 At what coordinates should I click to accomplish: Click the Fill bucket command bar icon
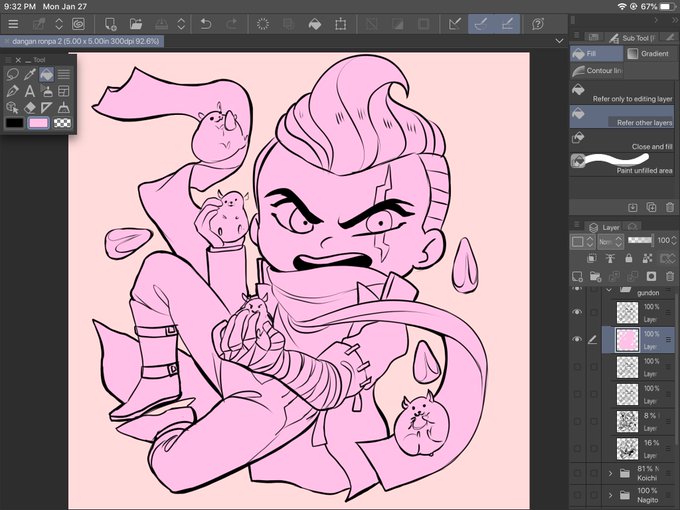point(315,24)
